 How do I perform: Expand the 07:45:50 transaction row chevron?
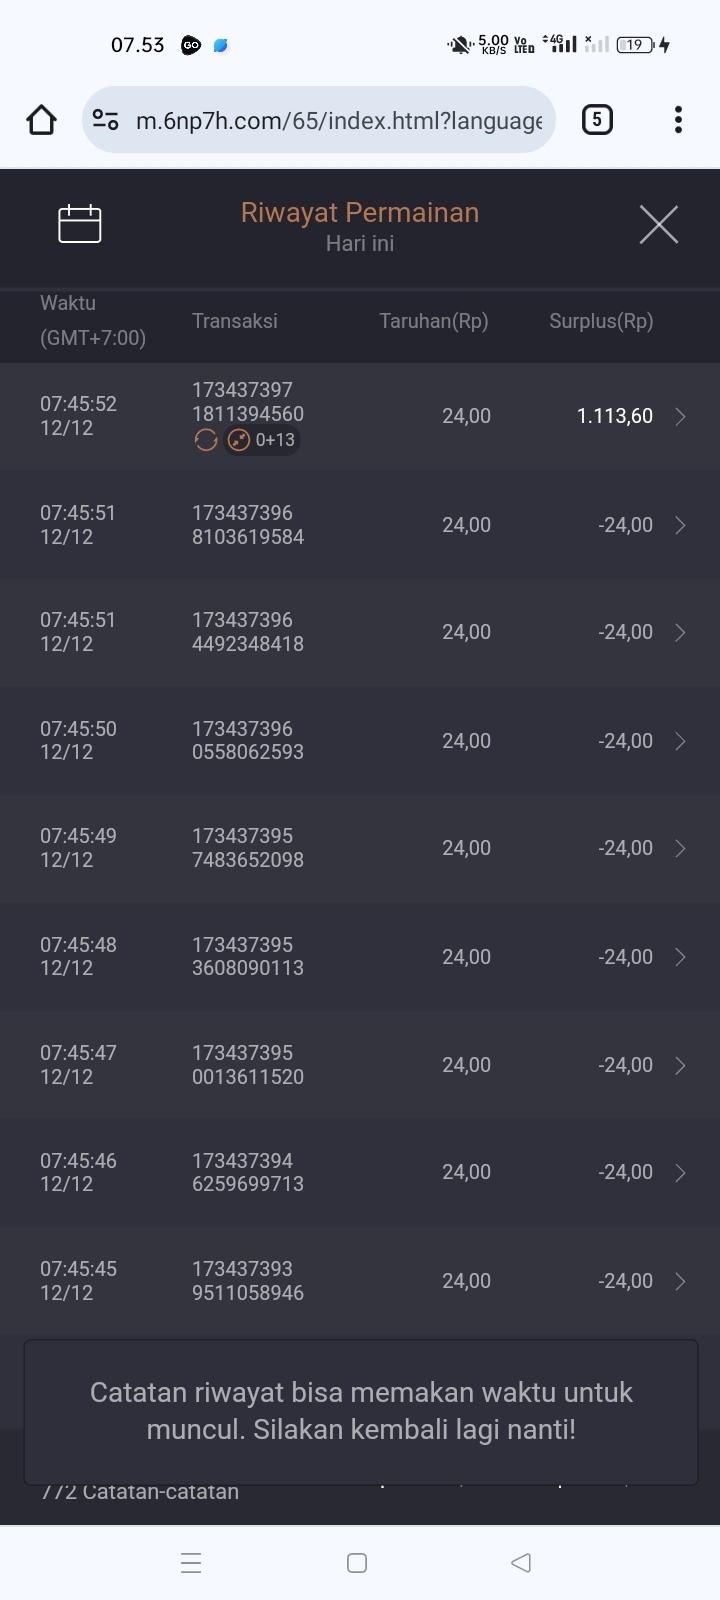pos(680,741)
